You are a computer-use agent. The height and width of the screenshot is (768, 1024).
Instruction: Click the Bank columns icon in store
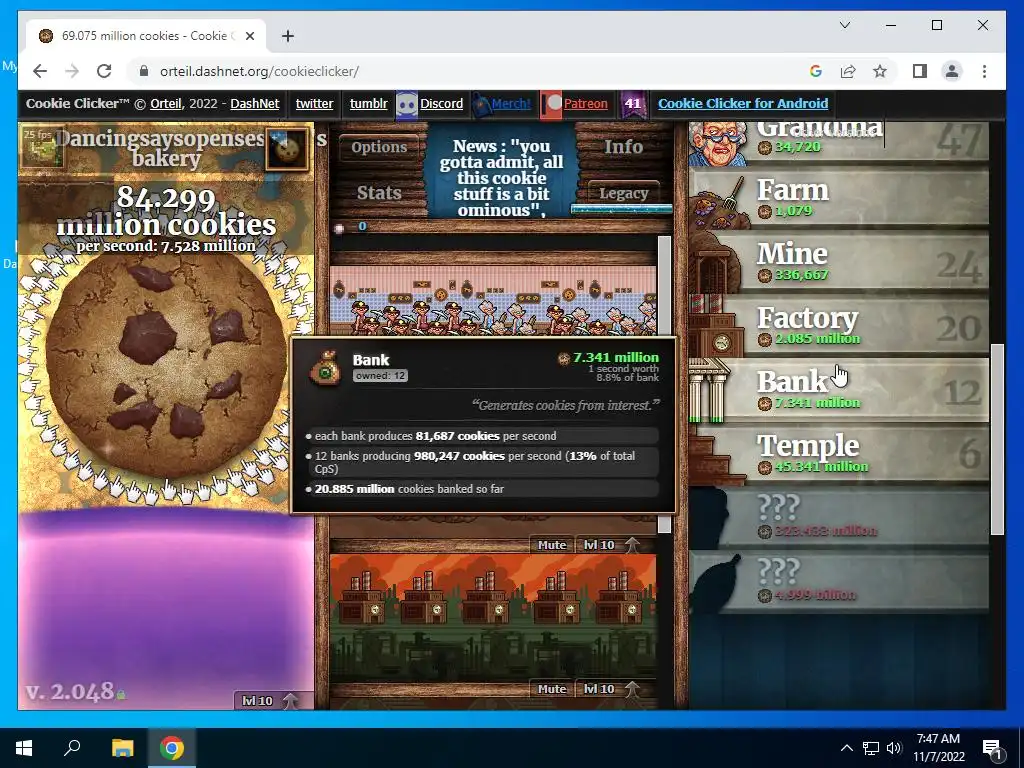pyautogui.click(x=710, y=390)
